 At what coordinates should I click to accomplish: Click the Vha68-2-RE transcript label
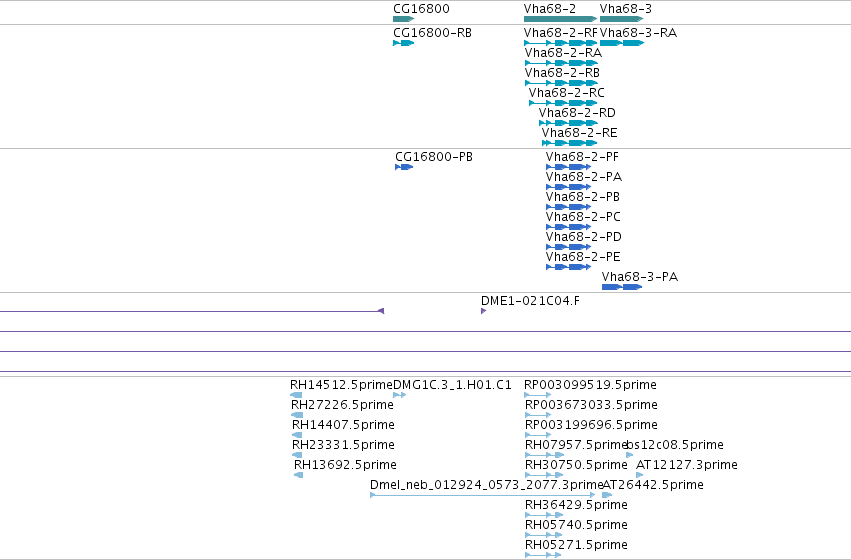tap(580, 133)
